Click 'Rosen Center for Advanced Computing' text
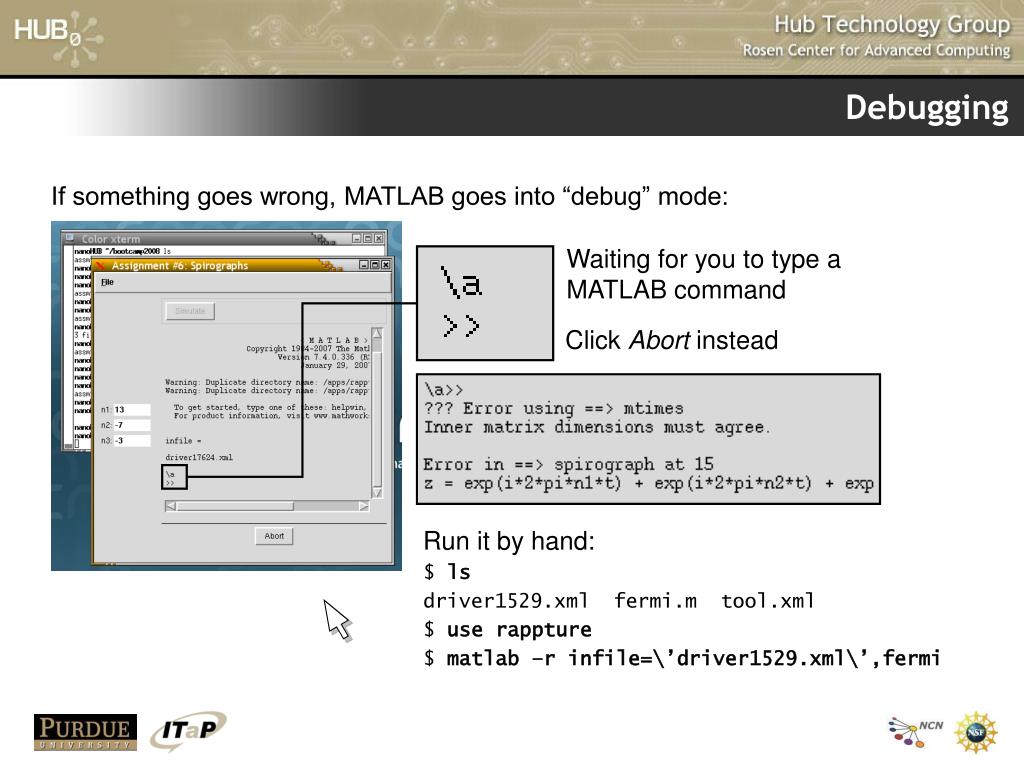Viewport: 1024px width, 768px height. click(876, 50)
